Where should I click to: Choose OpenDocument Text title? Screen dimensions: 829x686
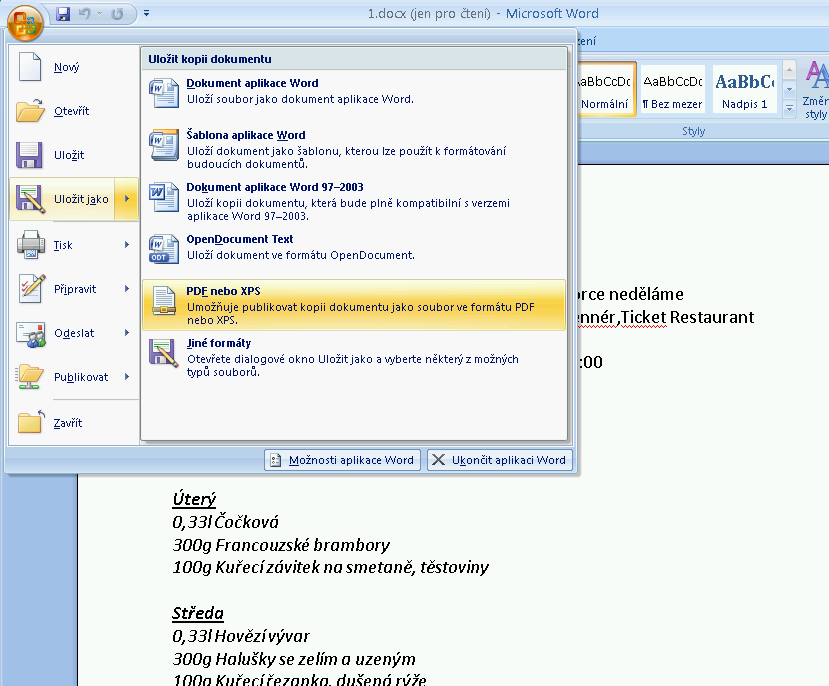pyautogui.click(x=240, y=239)
